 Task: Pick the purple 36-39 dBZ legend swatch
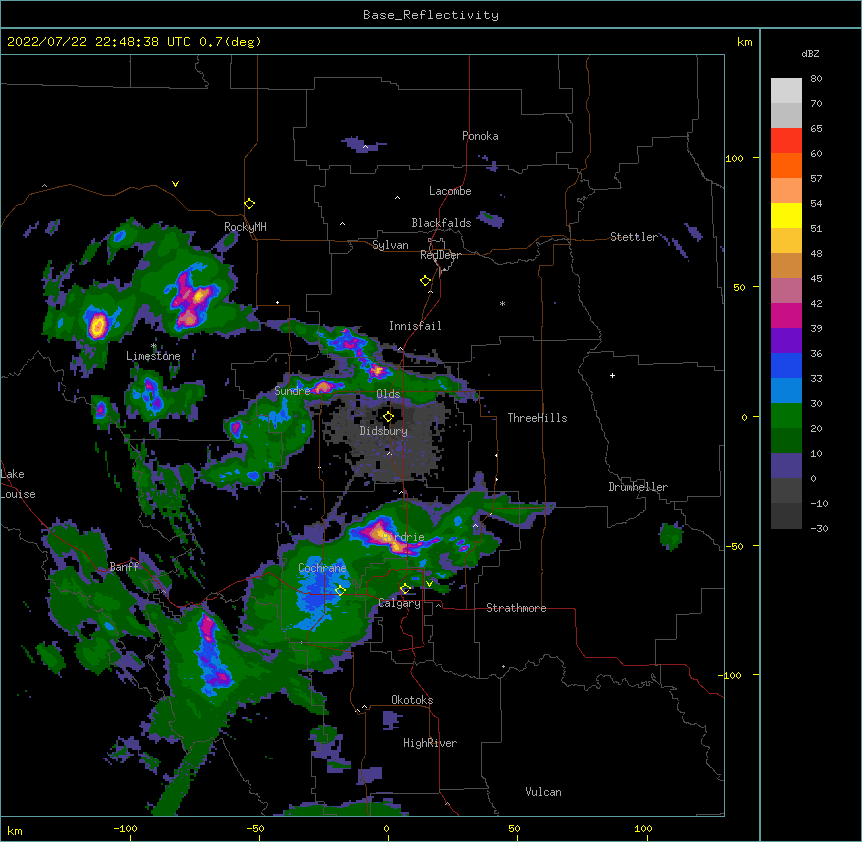pyautogui.click(x=786, y=340)
